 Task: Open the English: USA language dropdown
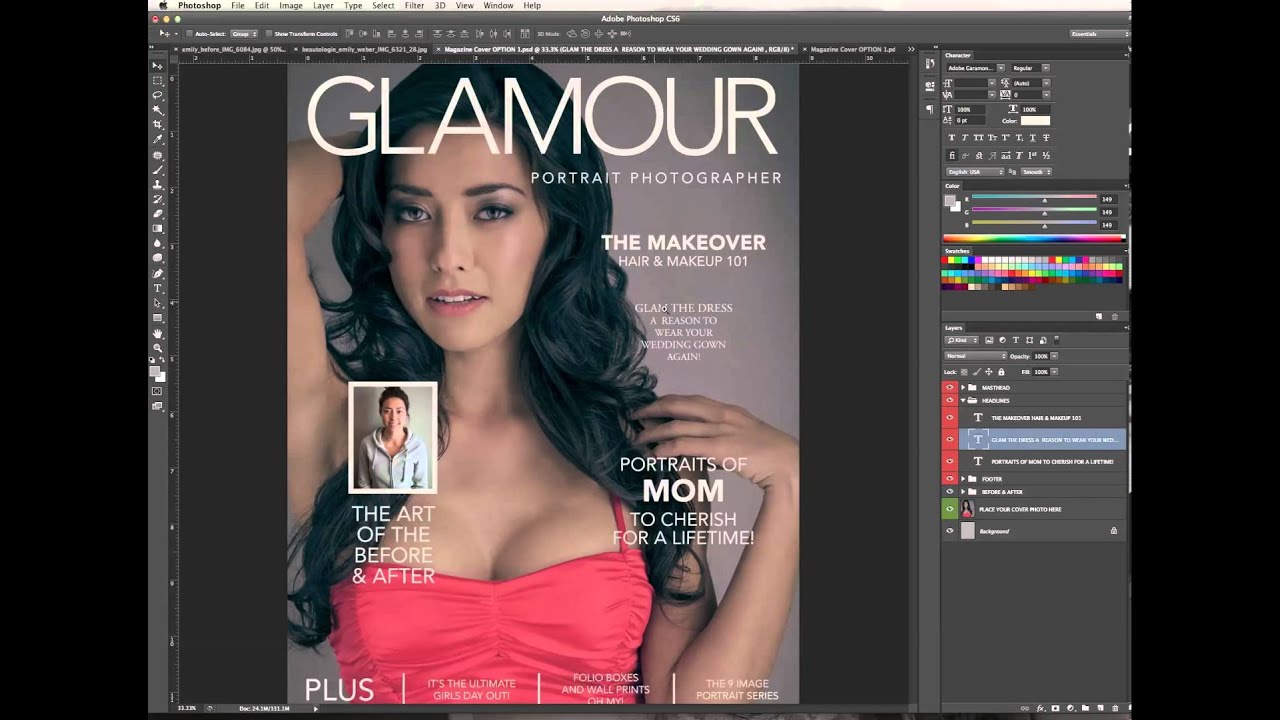975,172
